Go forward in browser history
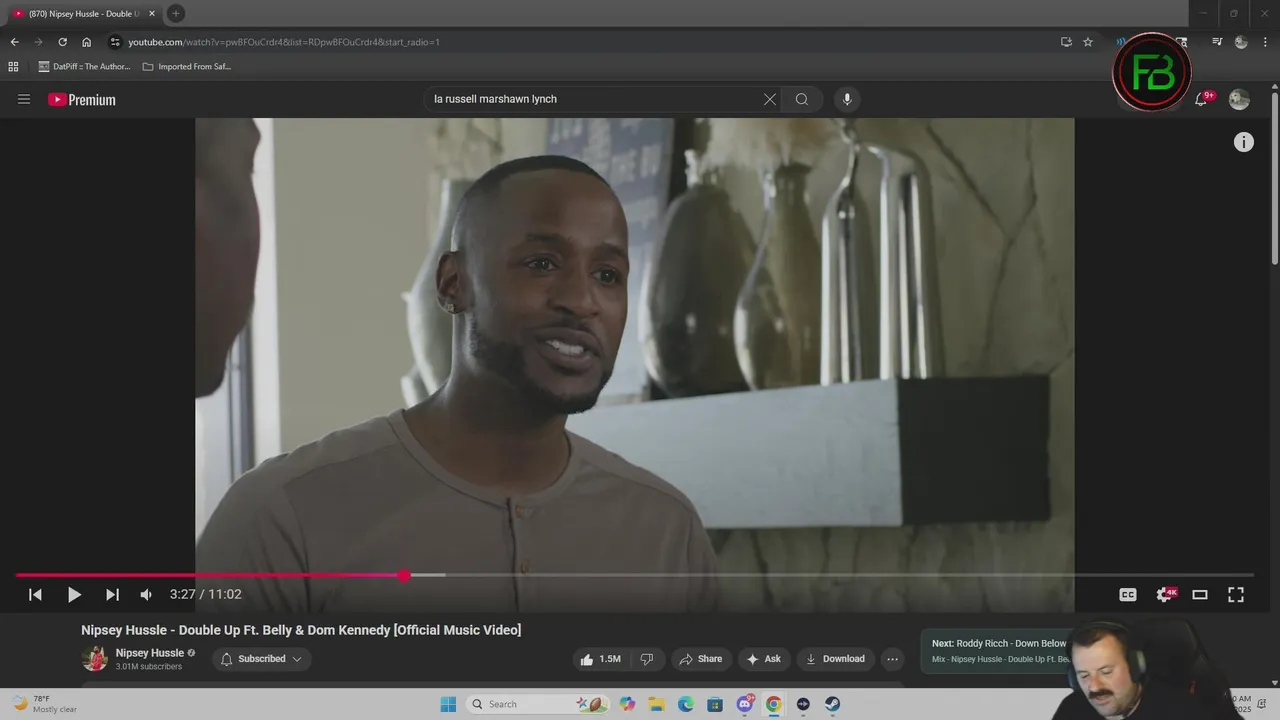This screenshot has width=1280, height=720. pyautogui.click(x=38, y=42)
